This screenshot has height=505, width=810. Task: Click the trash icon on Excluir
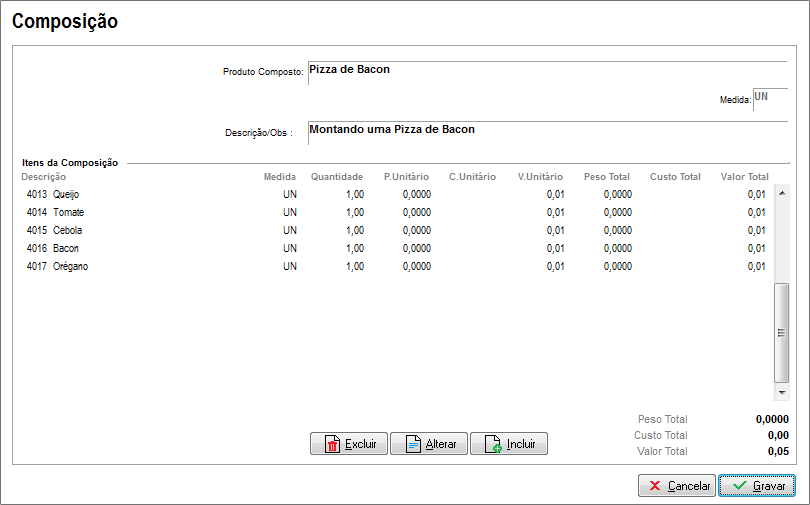tap(331, 445)
